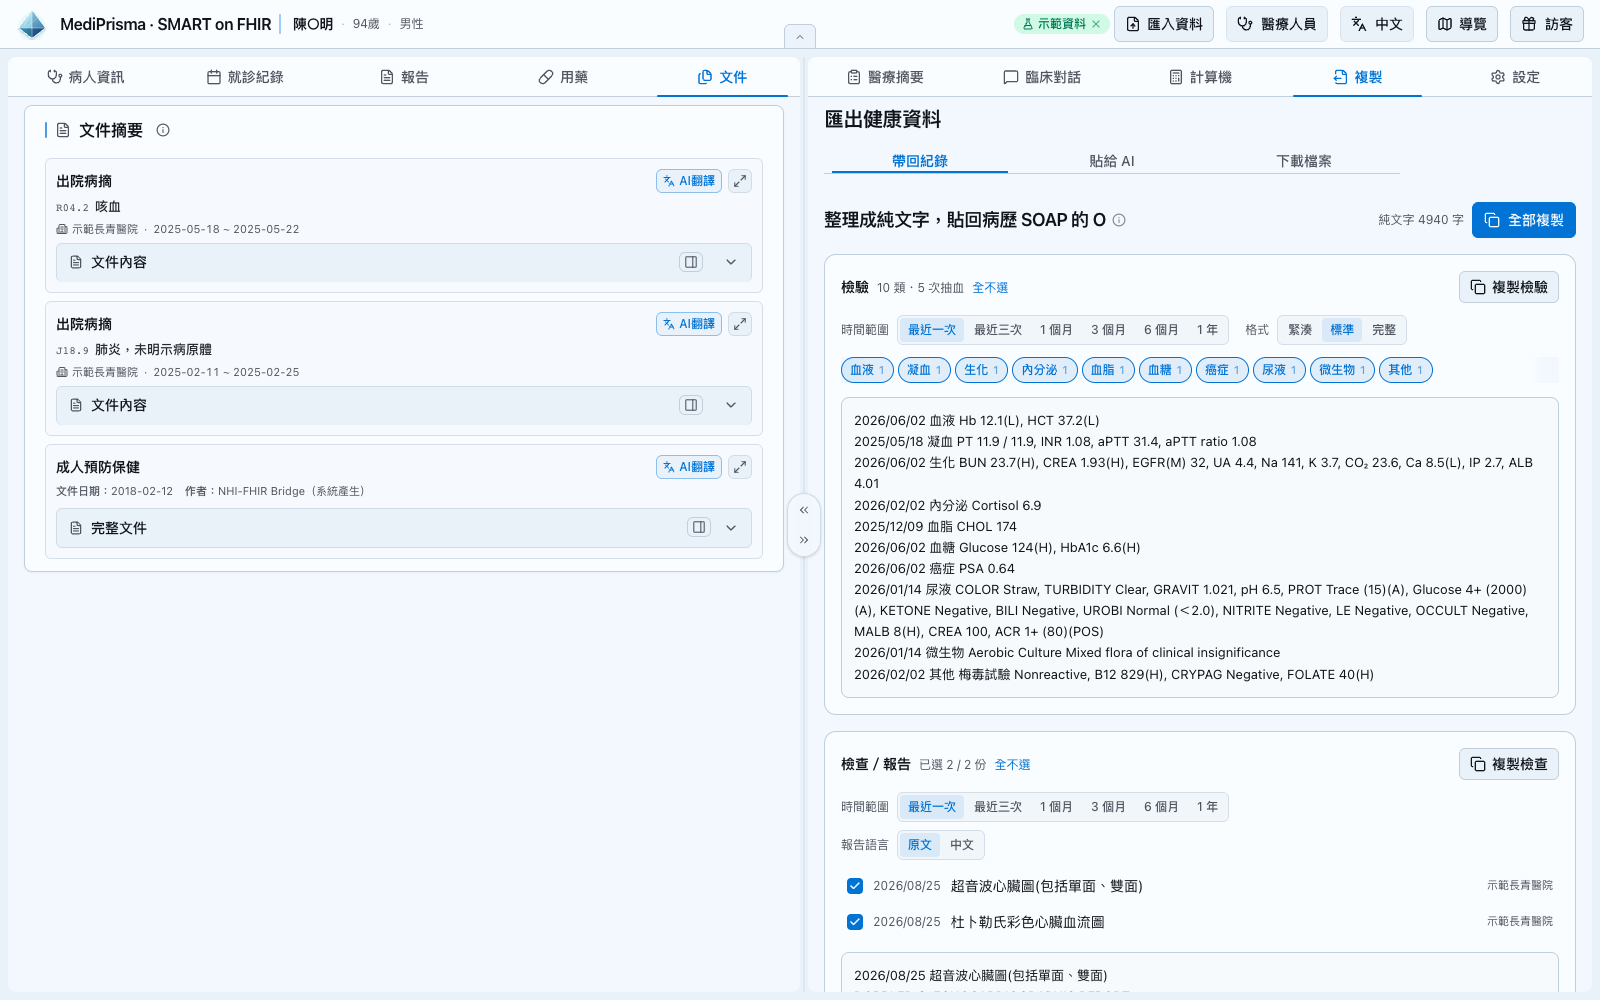Expand left panel with double-right chevron
The height and width of the screenshot is (1000, 1600).
(804, 540)
